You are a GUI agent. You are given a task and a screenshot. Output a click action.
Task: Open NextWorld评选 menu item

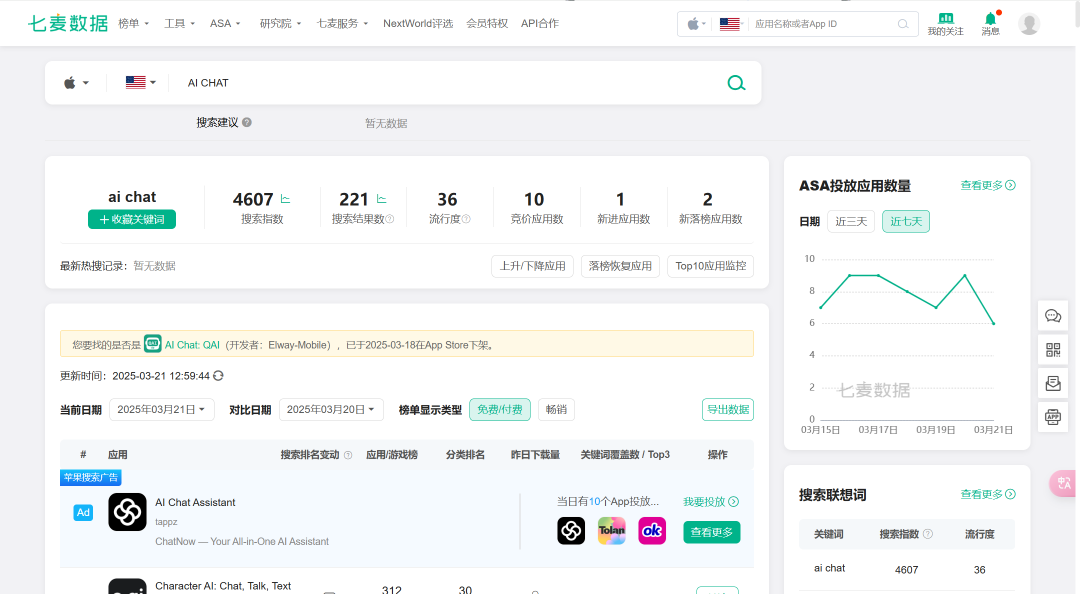pos(418,23)
